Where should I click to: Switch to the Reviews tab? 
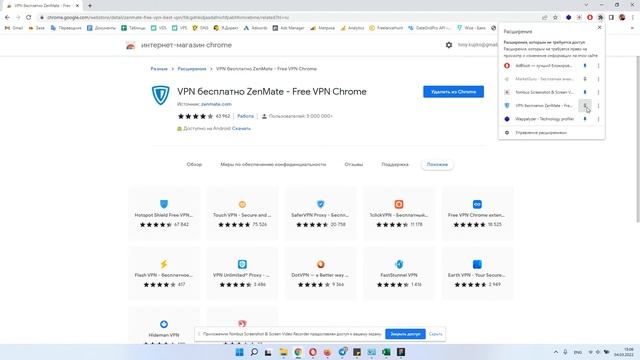pyautogui.click(x=353, y=164)
